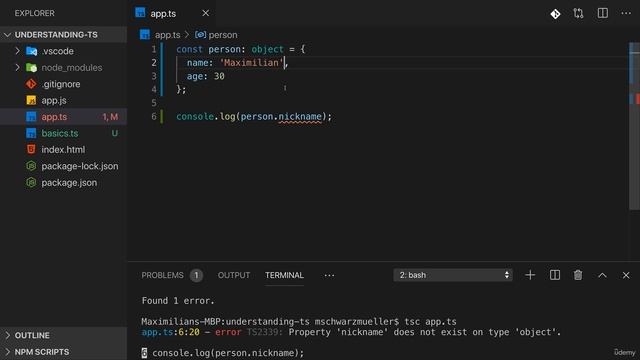Expand the .vscode folder
Image resolution: width=640 pixels, height=360 pixels.
17,51
